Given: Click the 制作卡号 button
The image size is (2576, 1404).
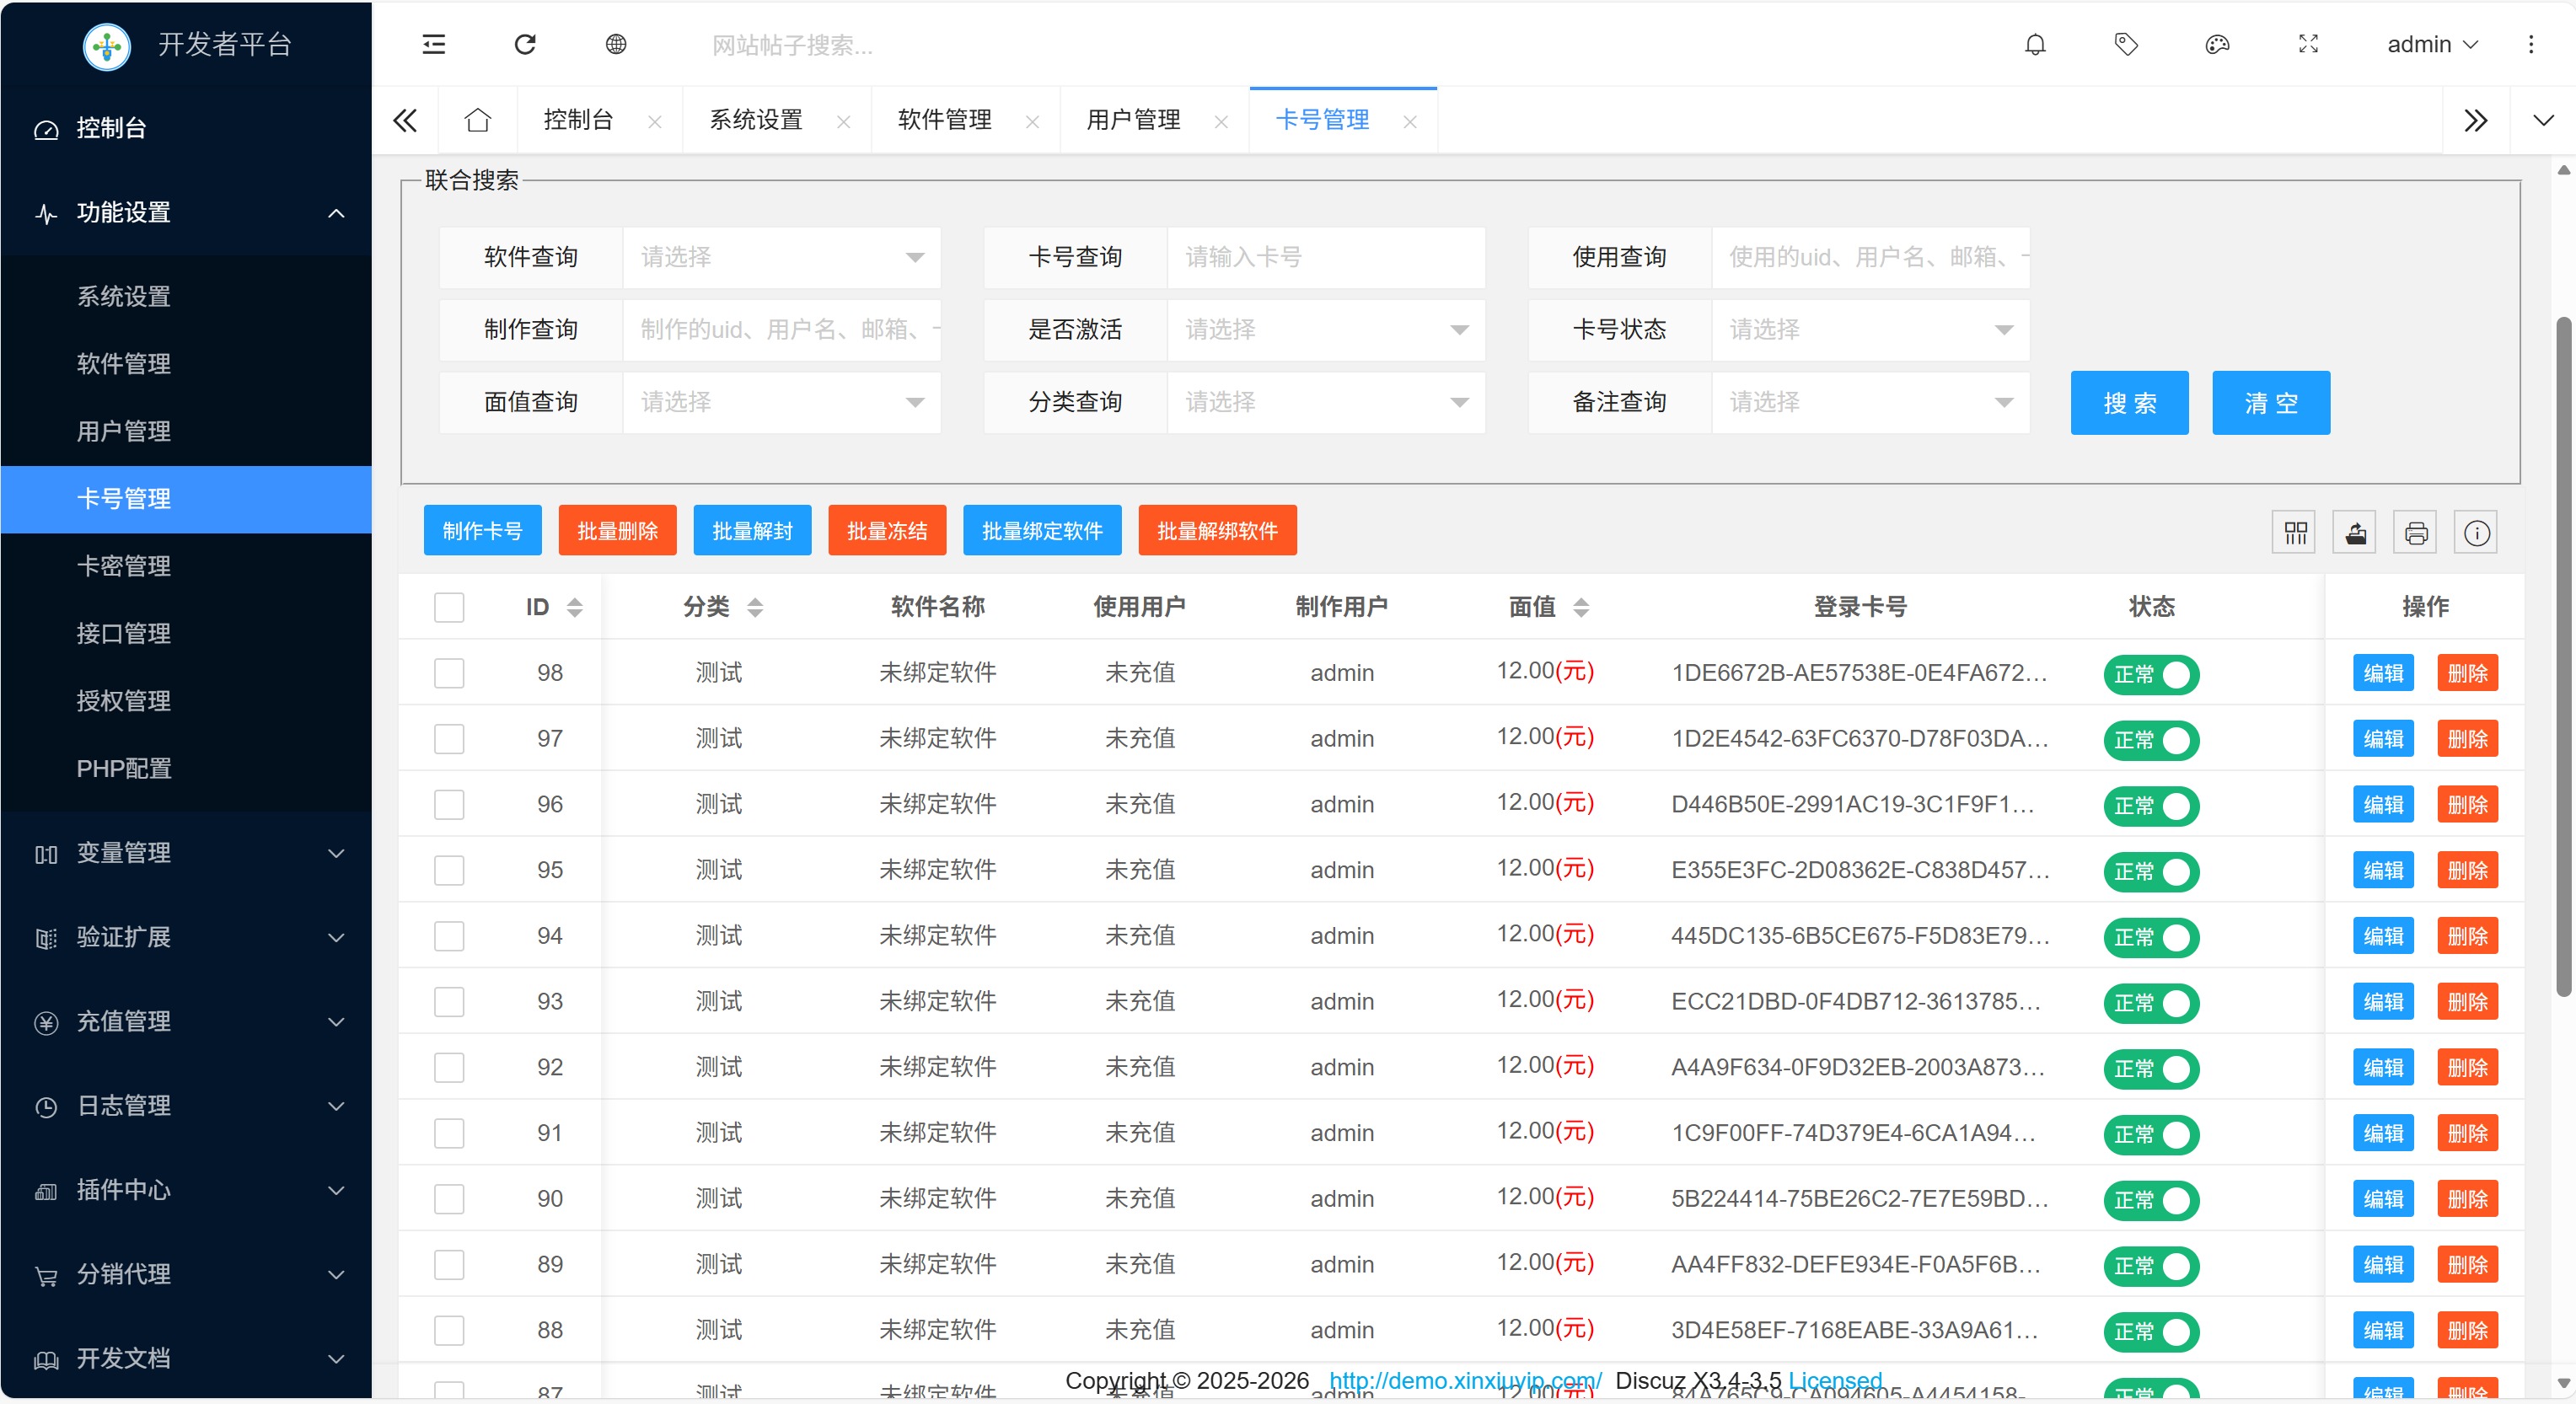Looking at the screenshot, I should tap(482, 530).
